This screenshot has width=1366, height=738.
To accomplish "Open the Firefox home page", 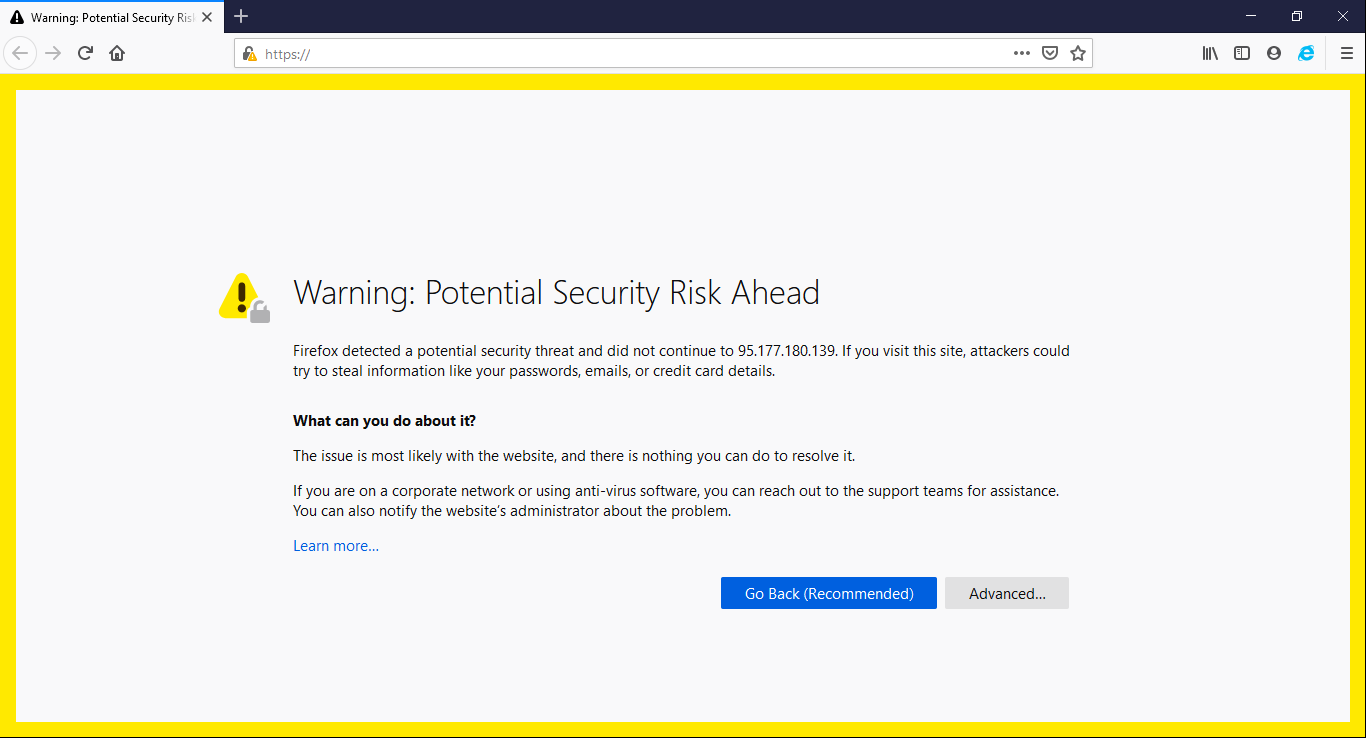I will [117, 53].
